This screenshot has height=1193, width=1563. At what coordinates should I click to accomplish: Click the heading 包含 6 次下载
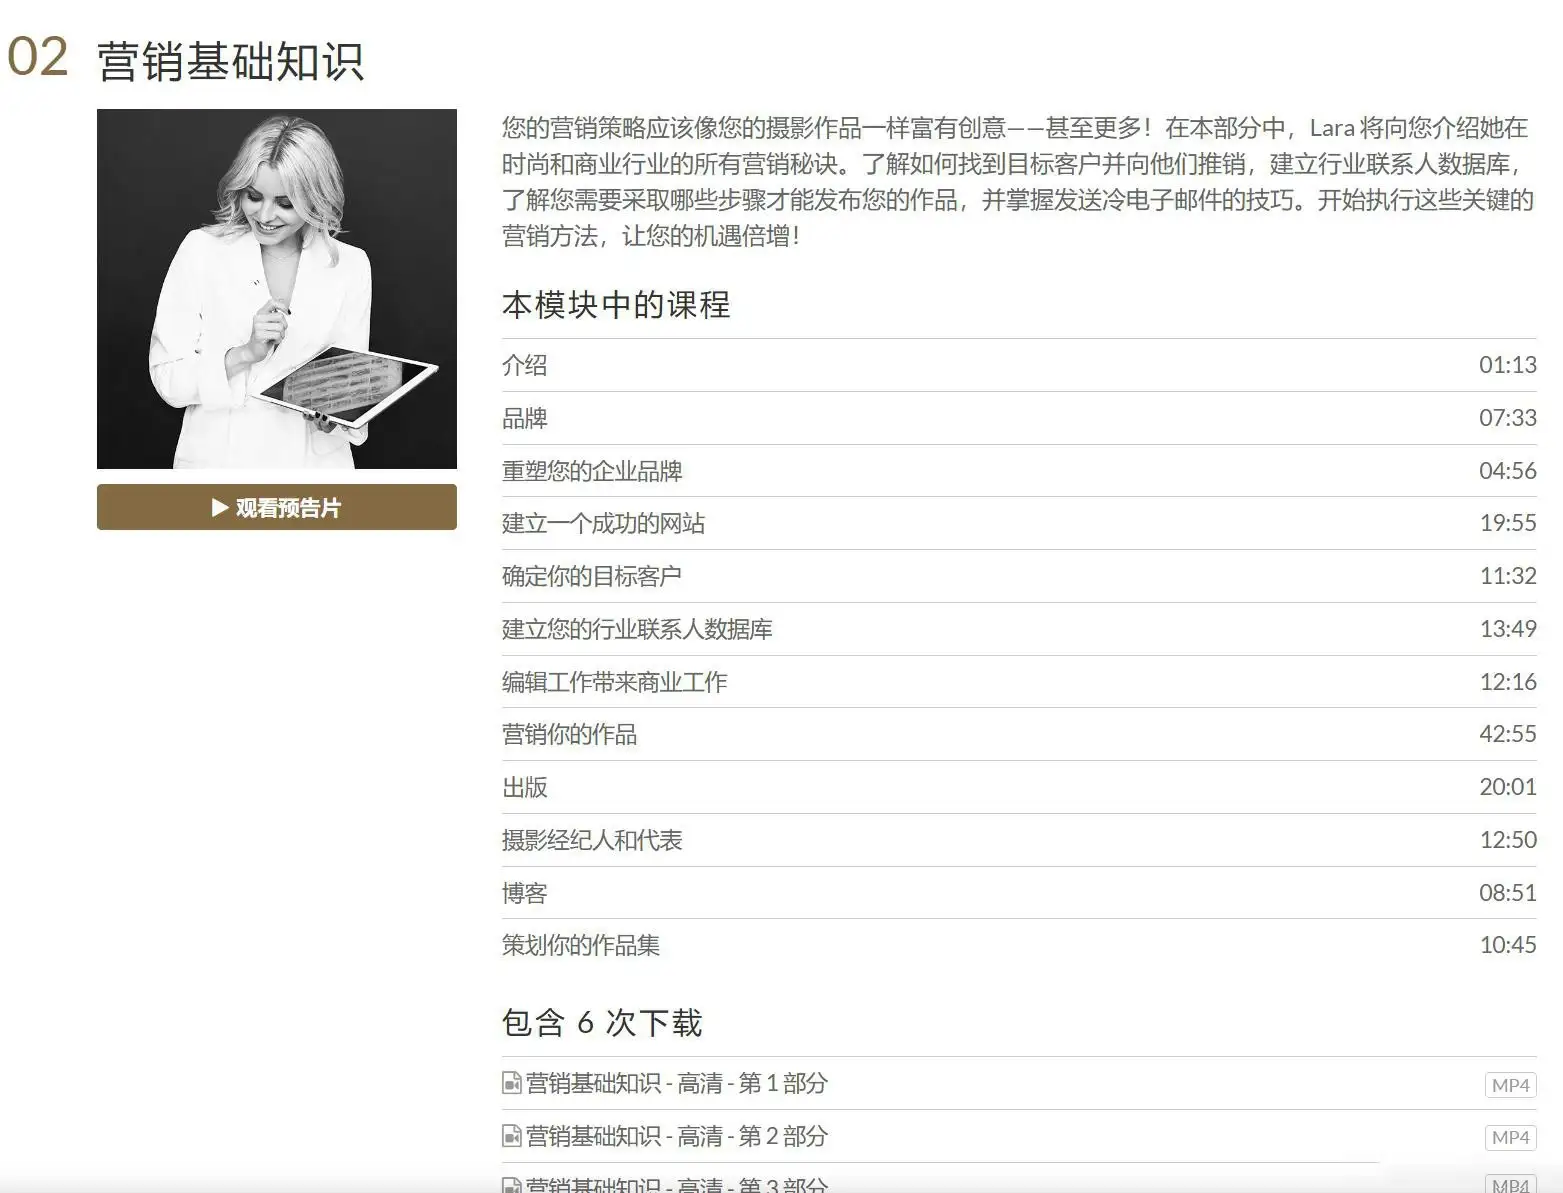point(602,1023)
